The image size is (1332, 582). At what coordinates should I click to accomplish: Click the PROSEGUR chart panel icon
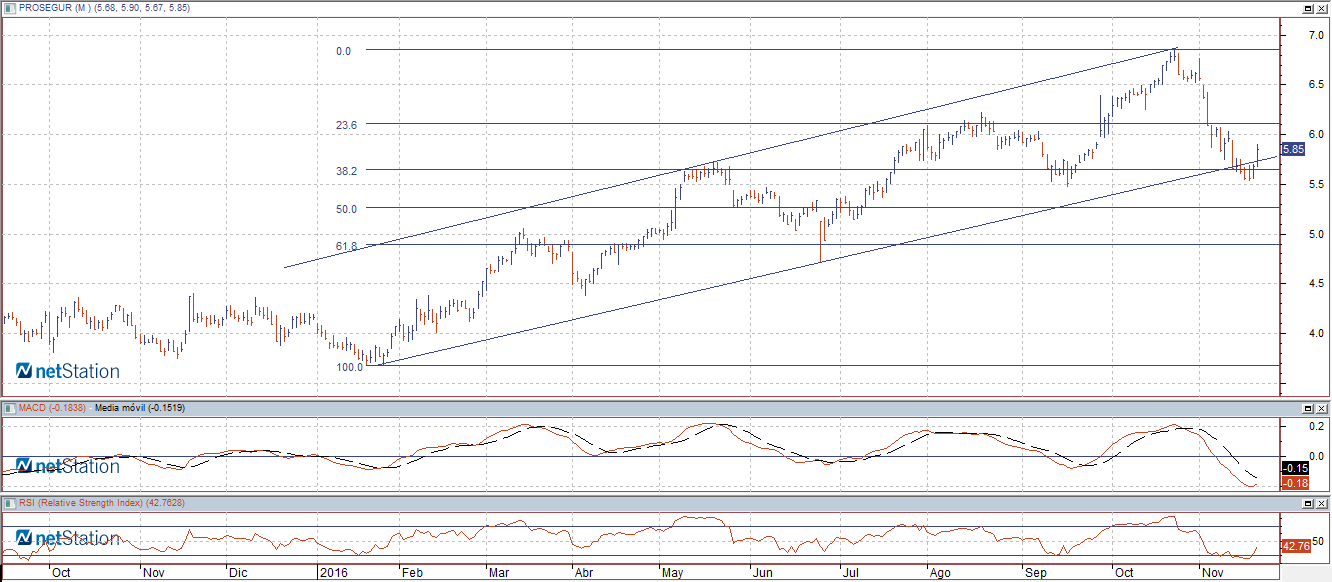(x=10, y=7)
